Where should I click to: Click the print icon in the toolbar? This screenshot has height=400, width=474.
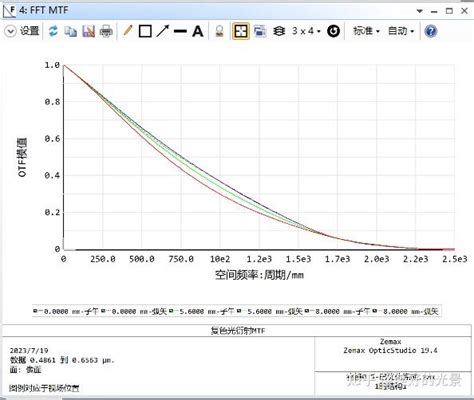[106, 31]
